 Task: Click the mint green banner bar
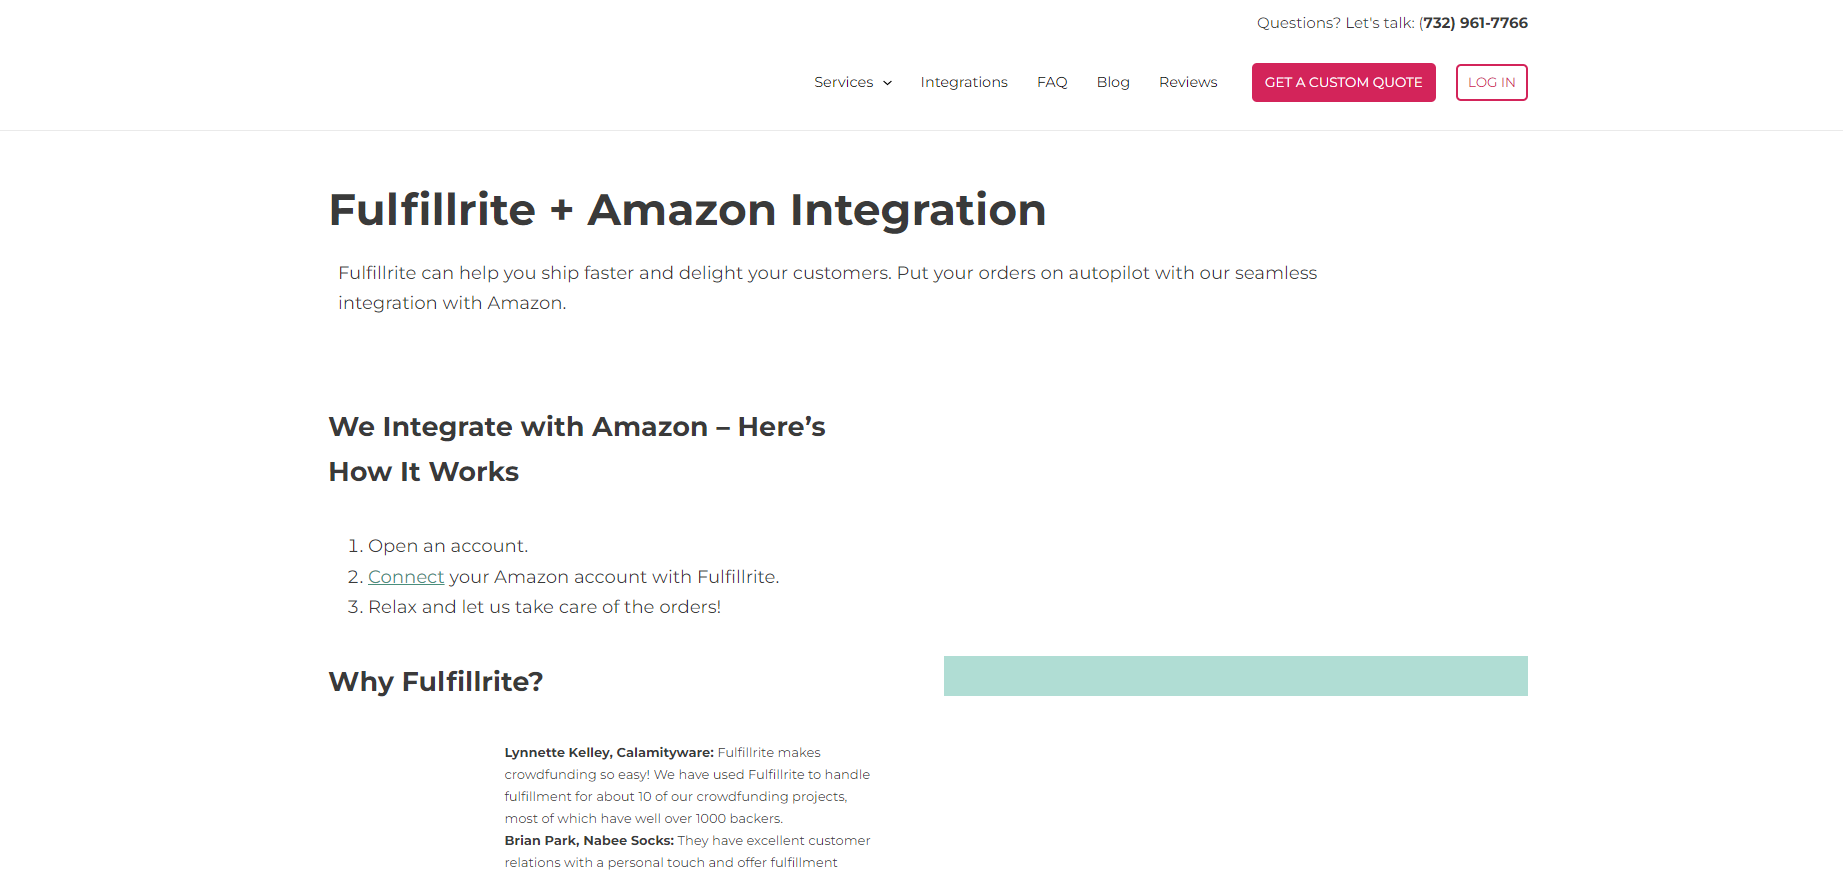[1236, 676]
